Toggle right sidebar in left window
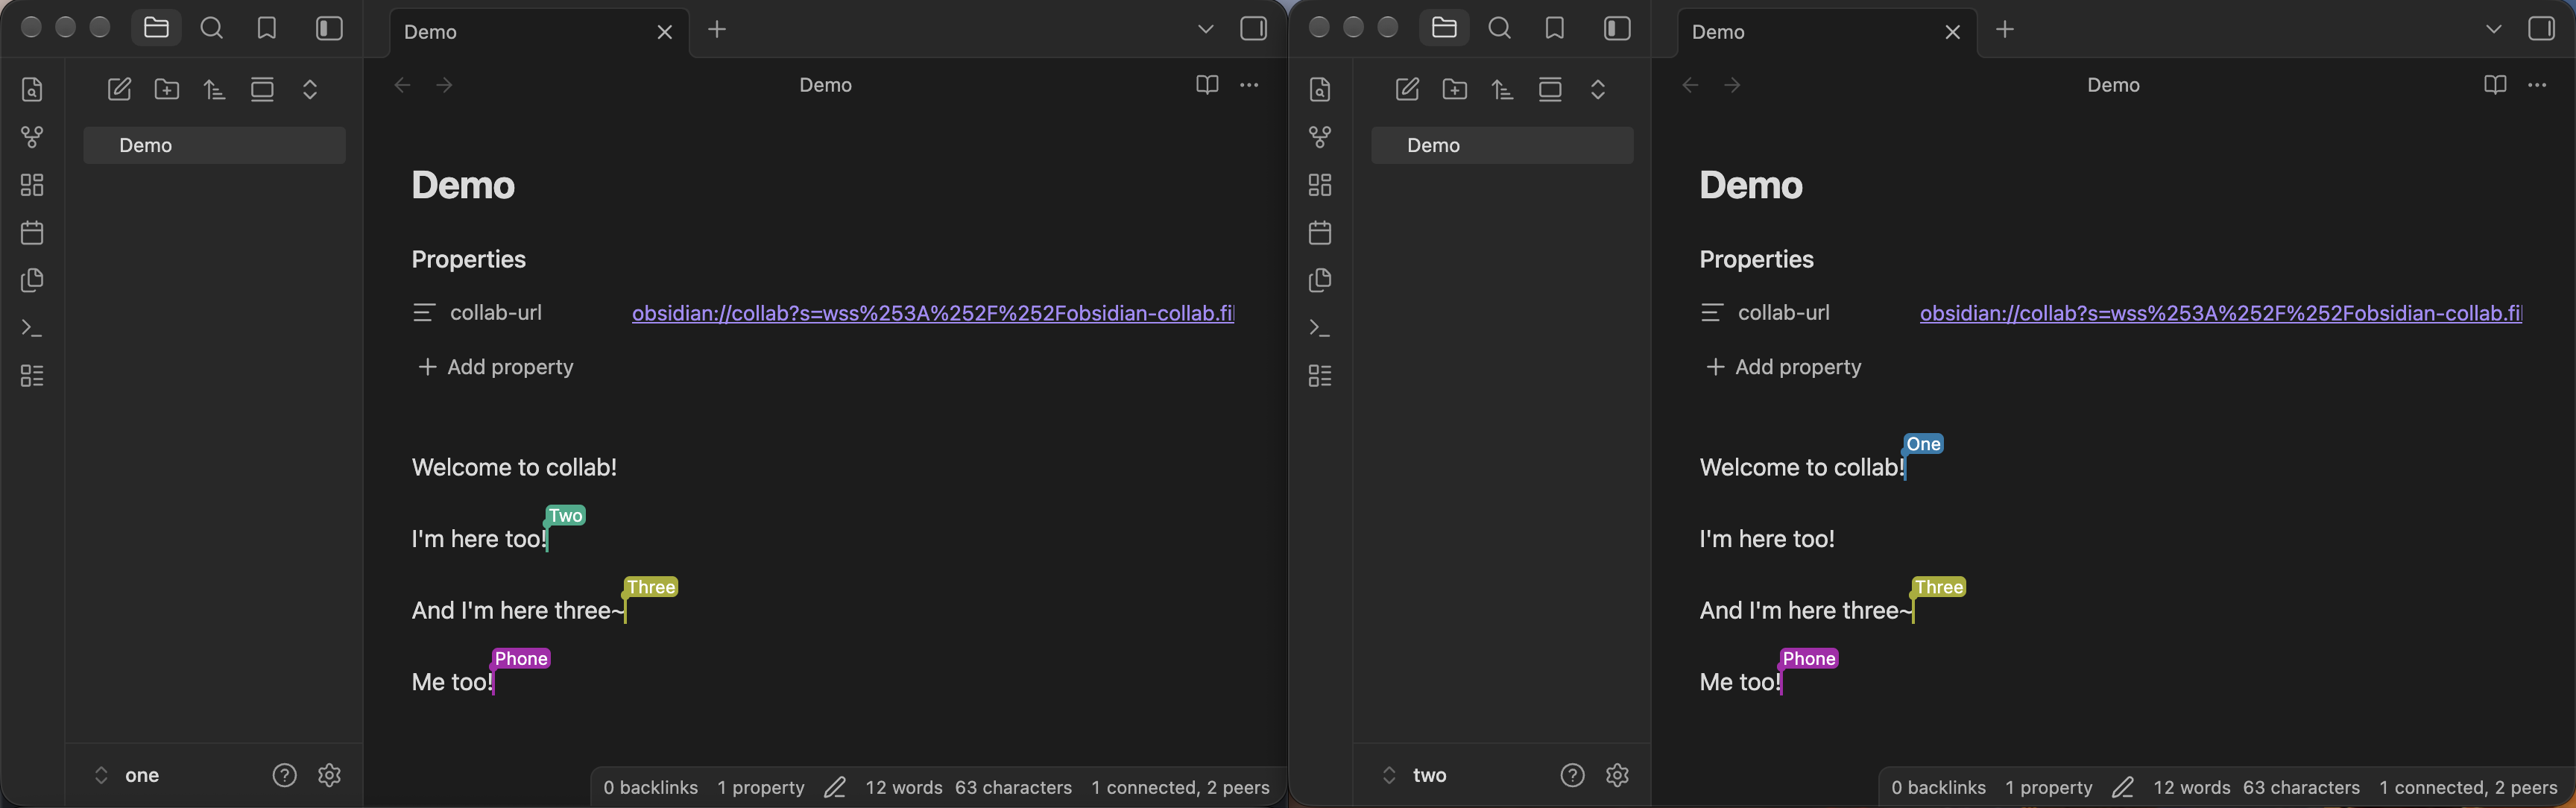 (1254, 28)
